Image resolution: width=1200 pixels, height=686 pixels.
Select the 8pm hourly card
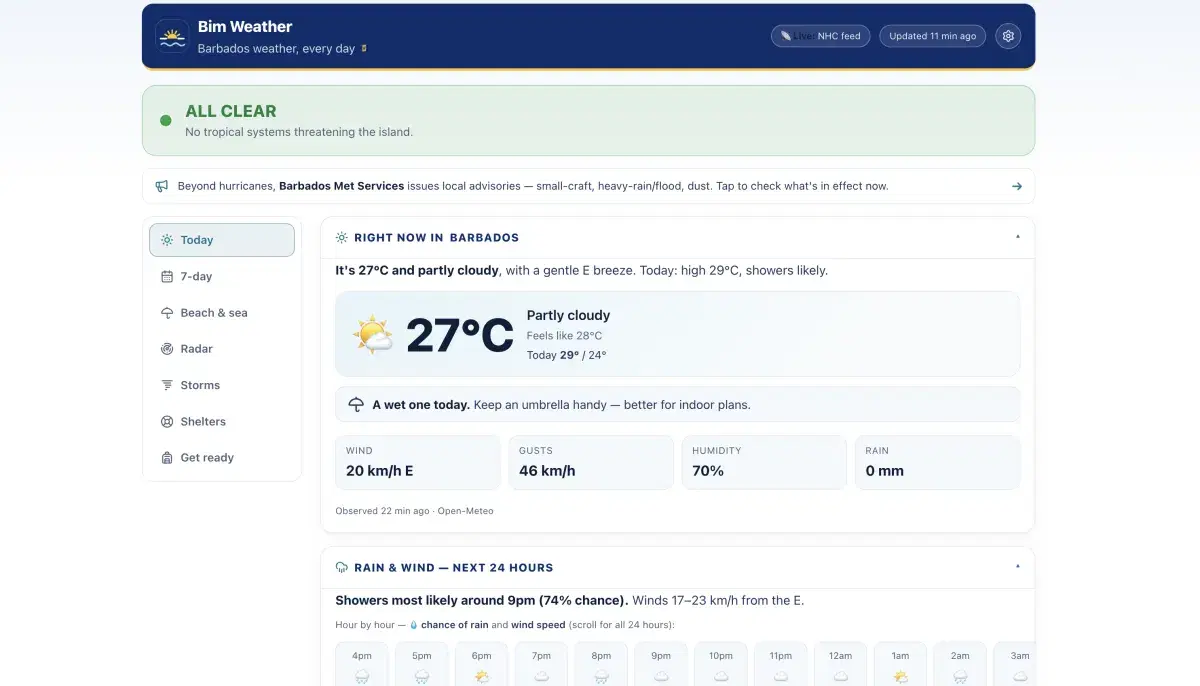tap(601, 664)
